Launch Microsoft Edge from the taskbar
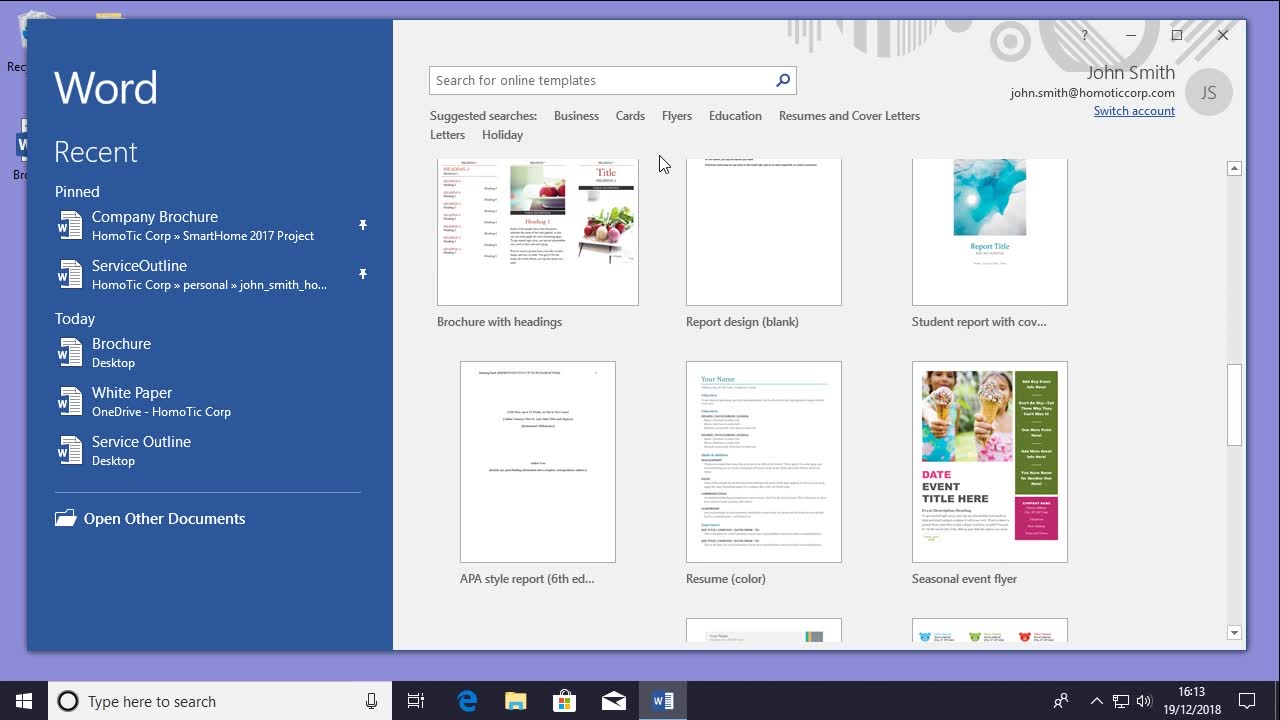 click(x=467, y=701)
